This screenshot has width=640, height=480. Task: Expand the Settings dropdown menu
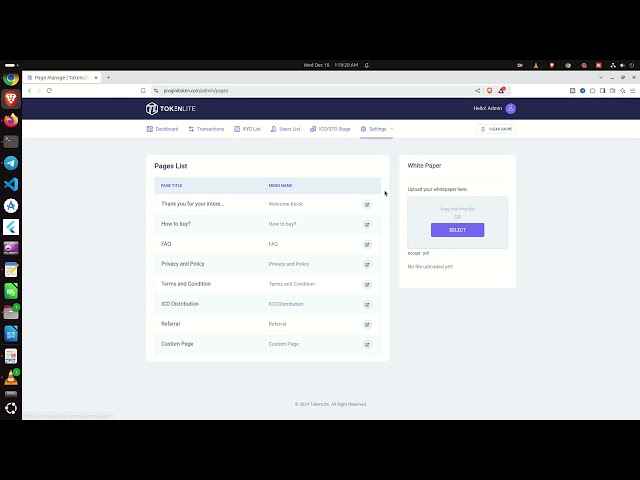377,129
